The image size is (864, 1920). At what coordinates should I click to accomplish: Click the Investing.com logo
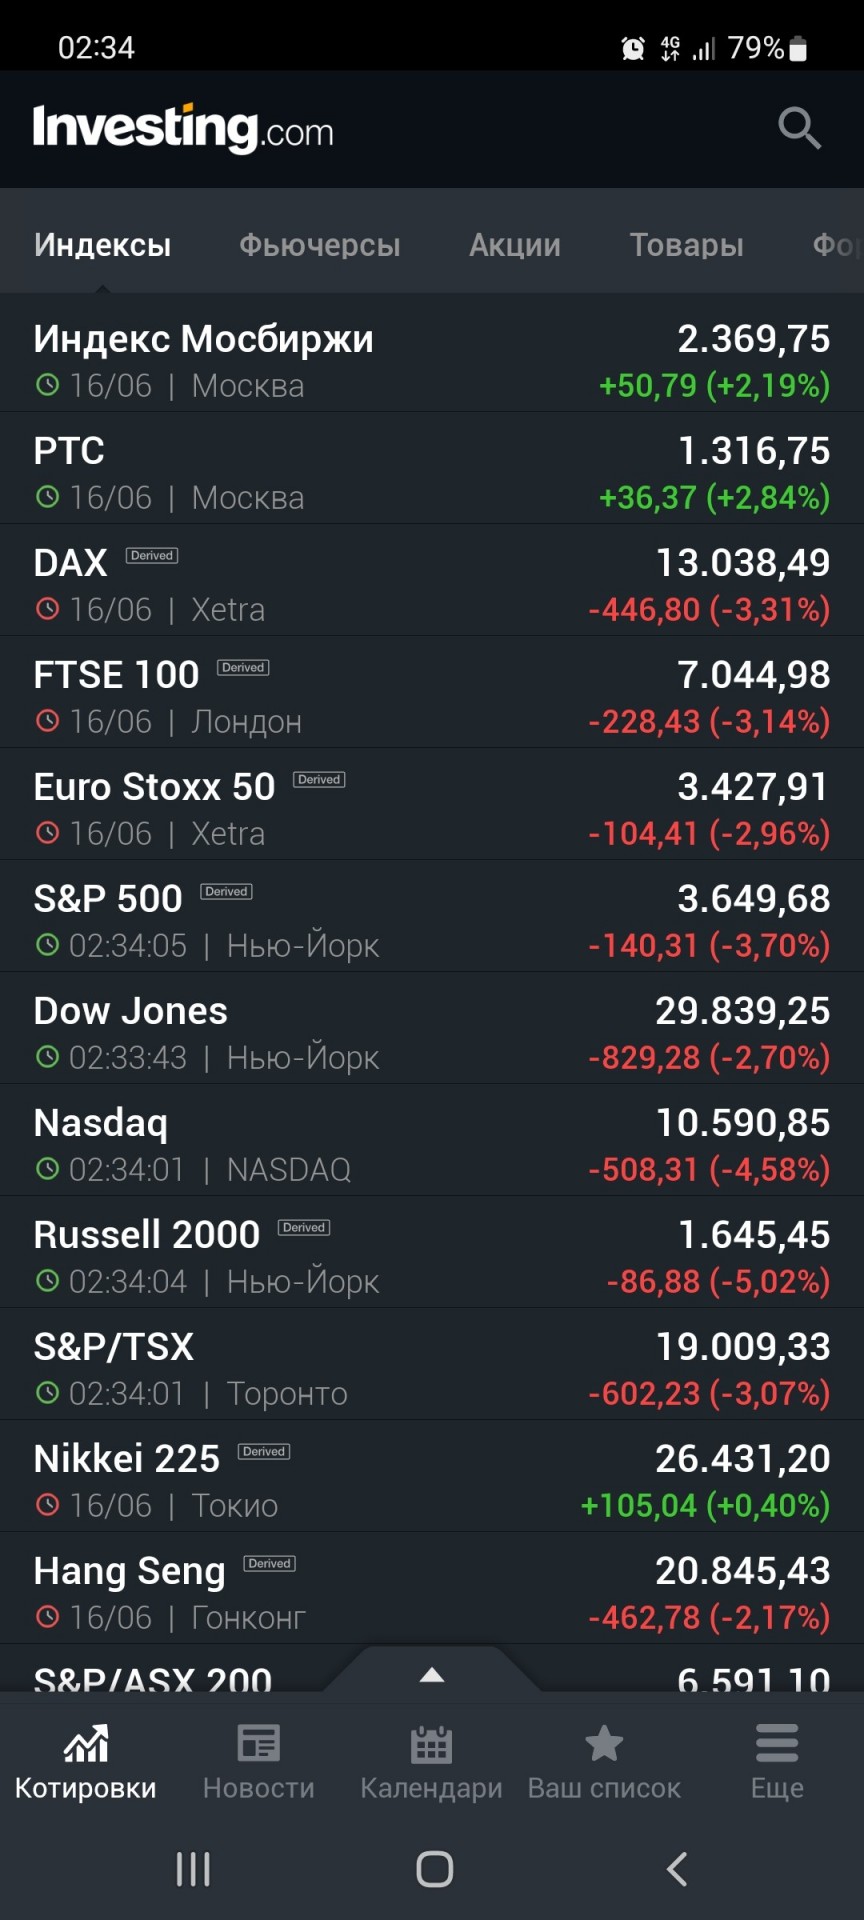pyautogui.click(x=183, y=129)
